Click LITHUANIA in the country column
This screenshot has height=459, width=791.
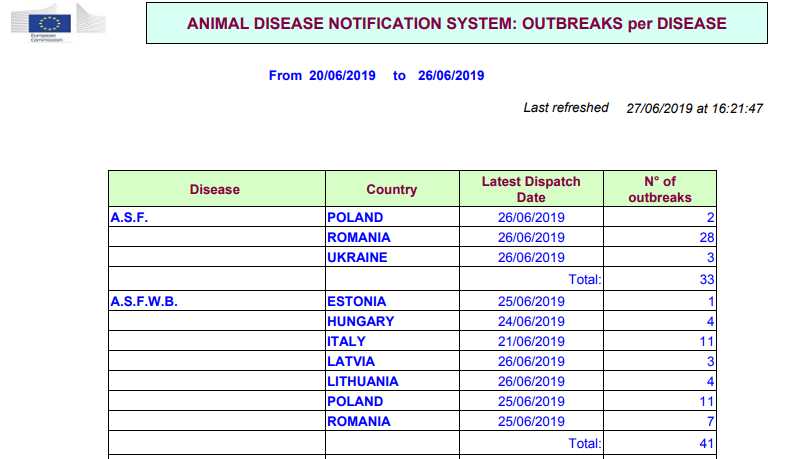(x=363, y=381)
